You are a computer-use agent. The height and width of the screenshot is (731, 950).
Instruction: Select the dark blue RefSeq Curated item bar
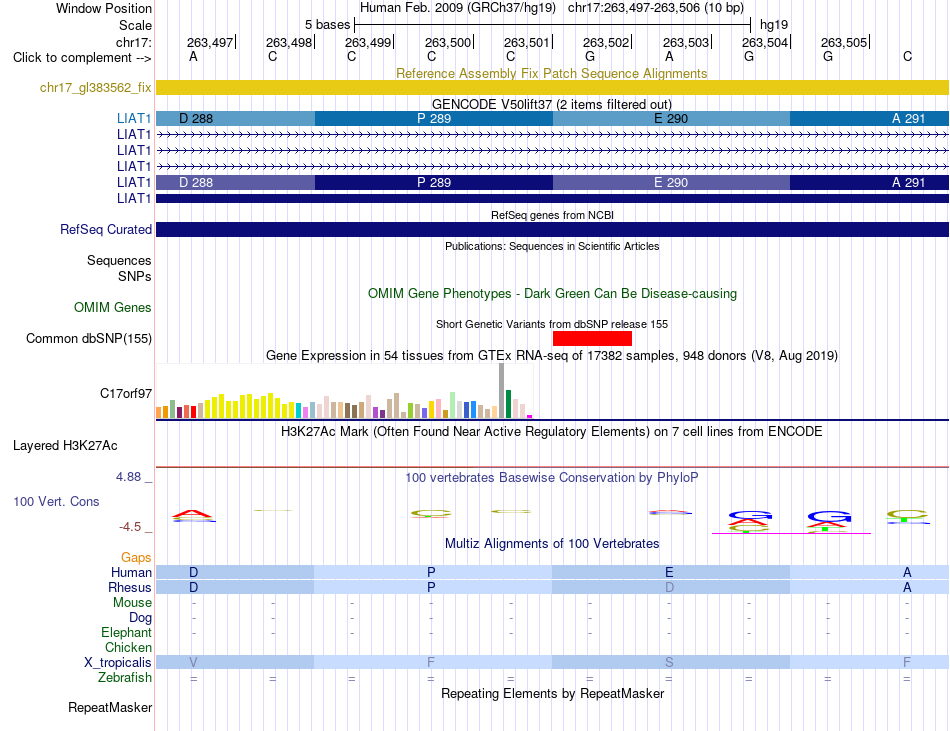pyautogui.click(x=552, y=230)
